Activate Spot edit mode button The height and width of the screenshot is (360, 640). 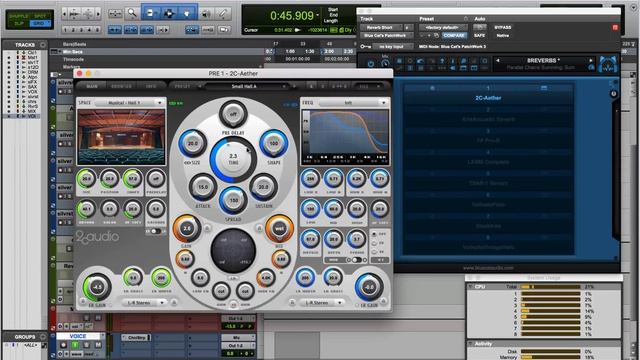[x=40, y=16]
